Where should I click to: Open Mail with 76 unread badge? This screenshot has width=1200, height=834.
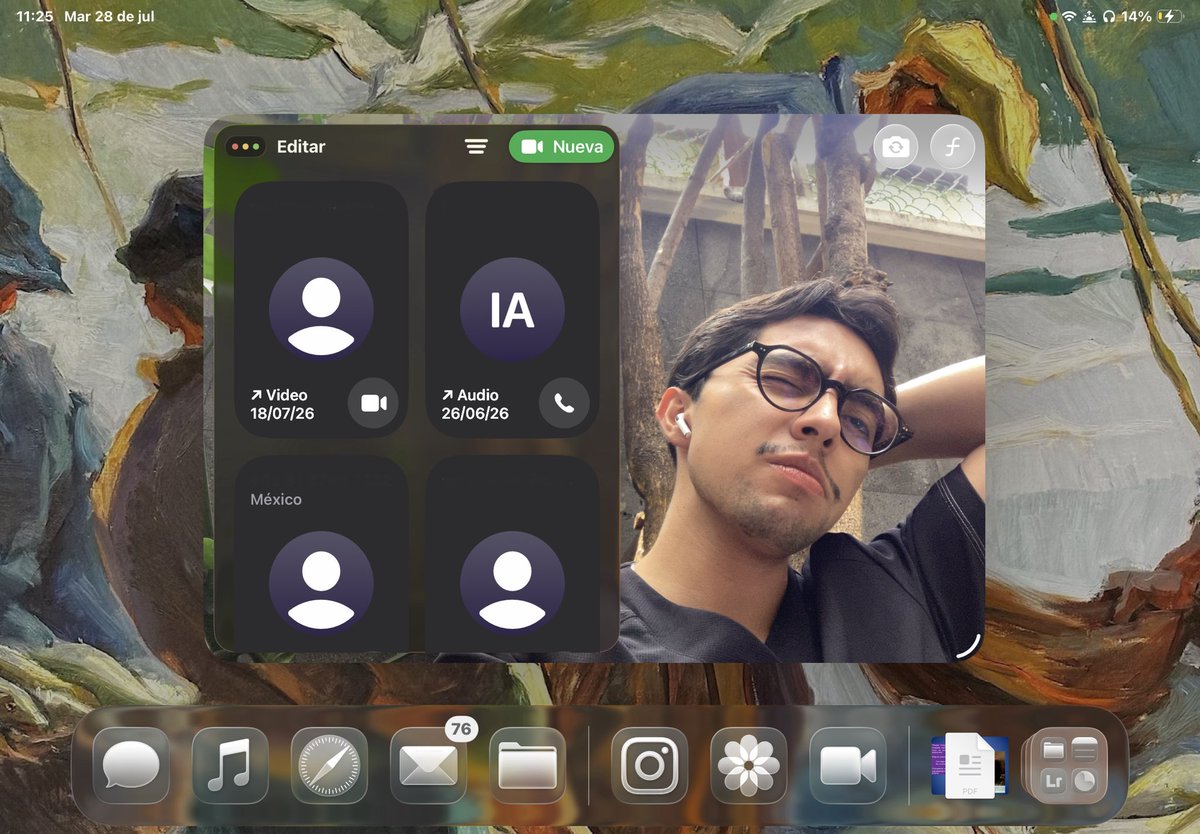428,766
